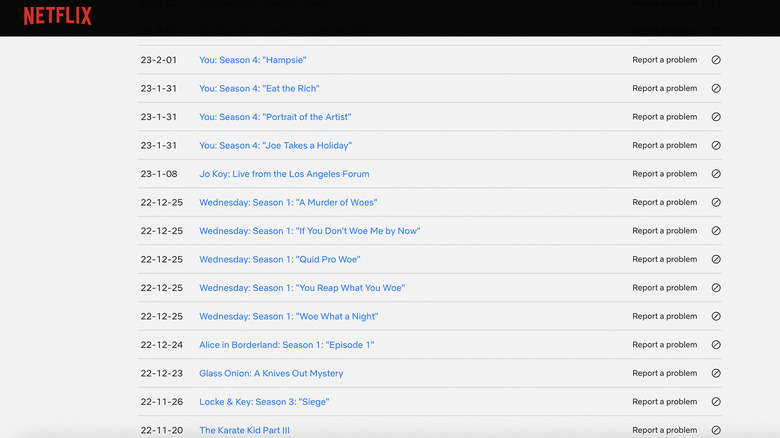This screenshot has width=780, height=438.
Task: Click date 22-12-23 beside Glass Onion
Action: [162, 373]
